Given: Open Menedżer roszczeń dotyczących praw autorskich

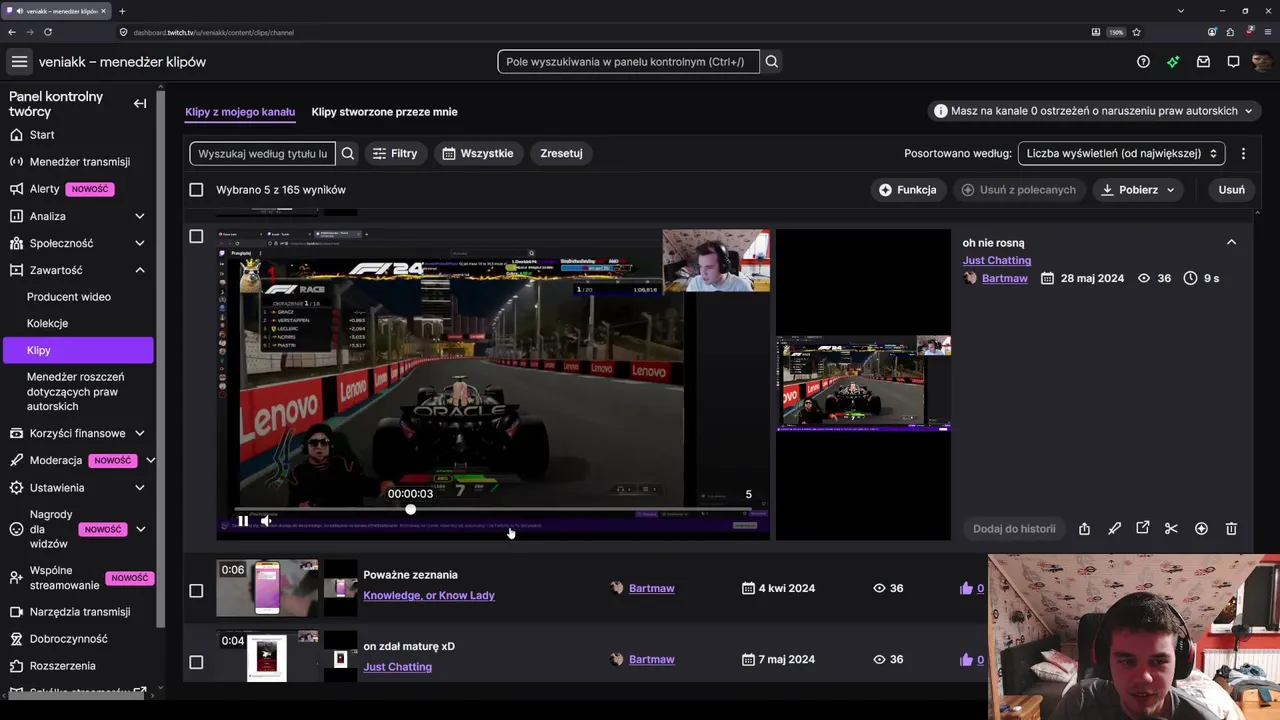Looking at the screenshot, I should [x=78, y=392].
